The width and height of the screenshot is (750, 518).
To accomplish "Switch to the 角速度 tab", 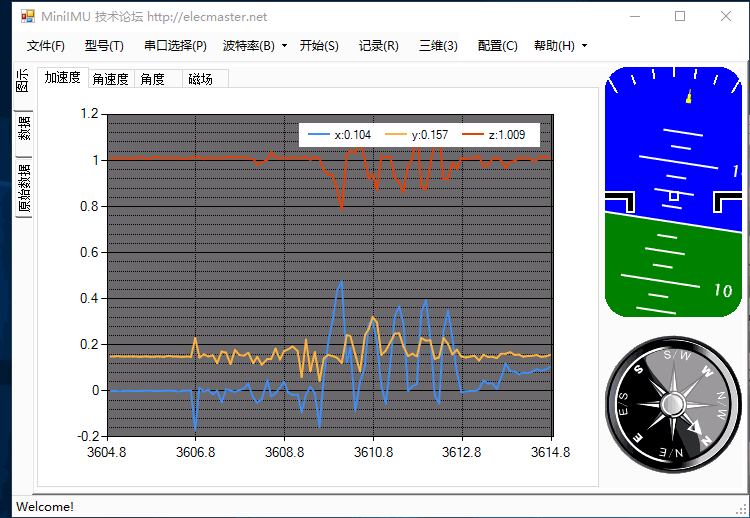I will tap(110, 79).
